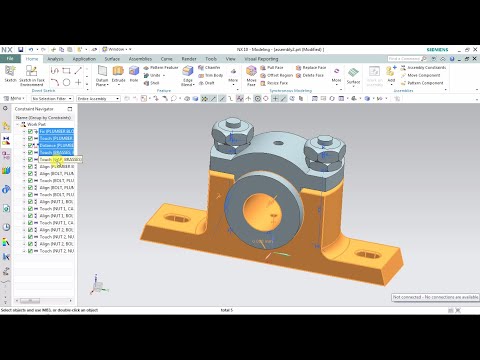
Task: Switch to the Render ribbon tab
Action: 189,59
